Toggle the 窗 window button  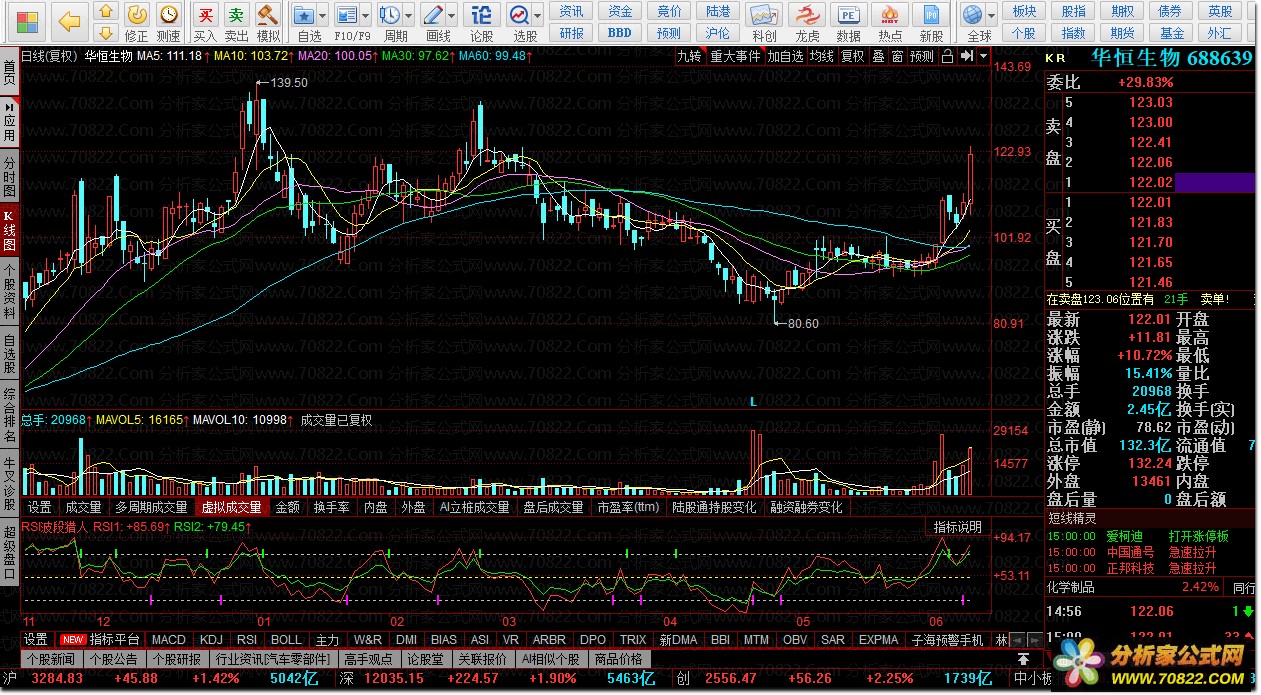tap(896, 56)
